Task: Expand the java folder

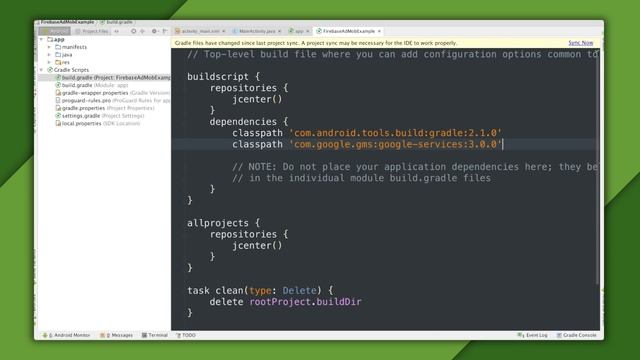Action: click(x=49, y=55)
